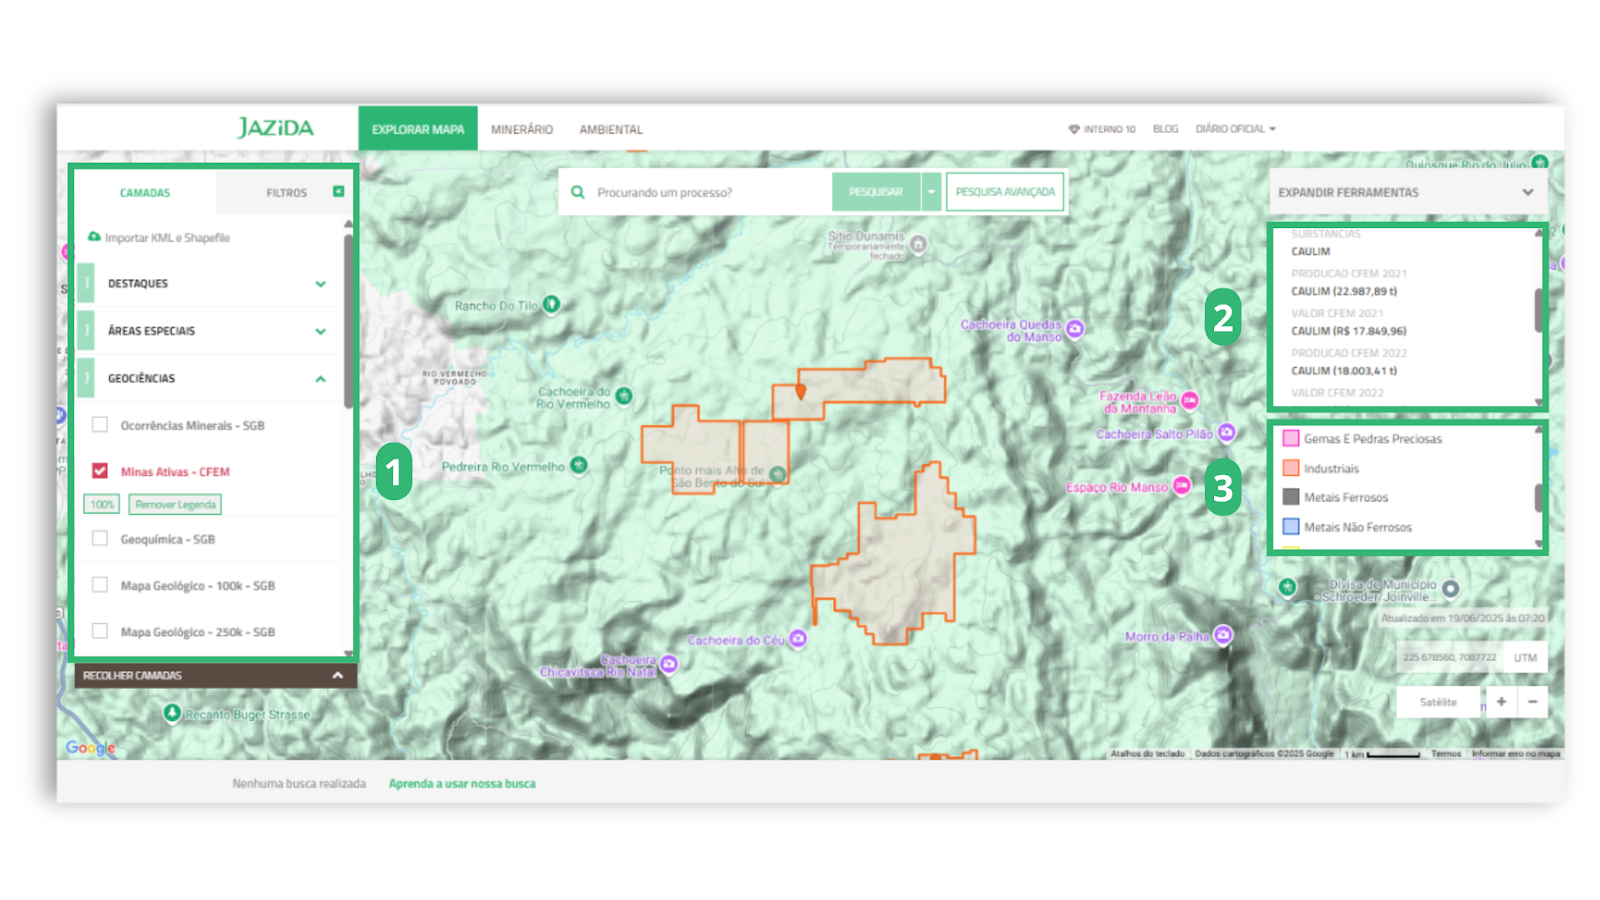Click the Metais Não Ferrosos blue swatch
The width and height of the screenshot is (1600, 900).
tap(1291, 526)
